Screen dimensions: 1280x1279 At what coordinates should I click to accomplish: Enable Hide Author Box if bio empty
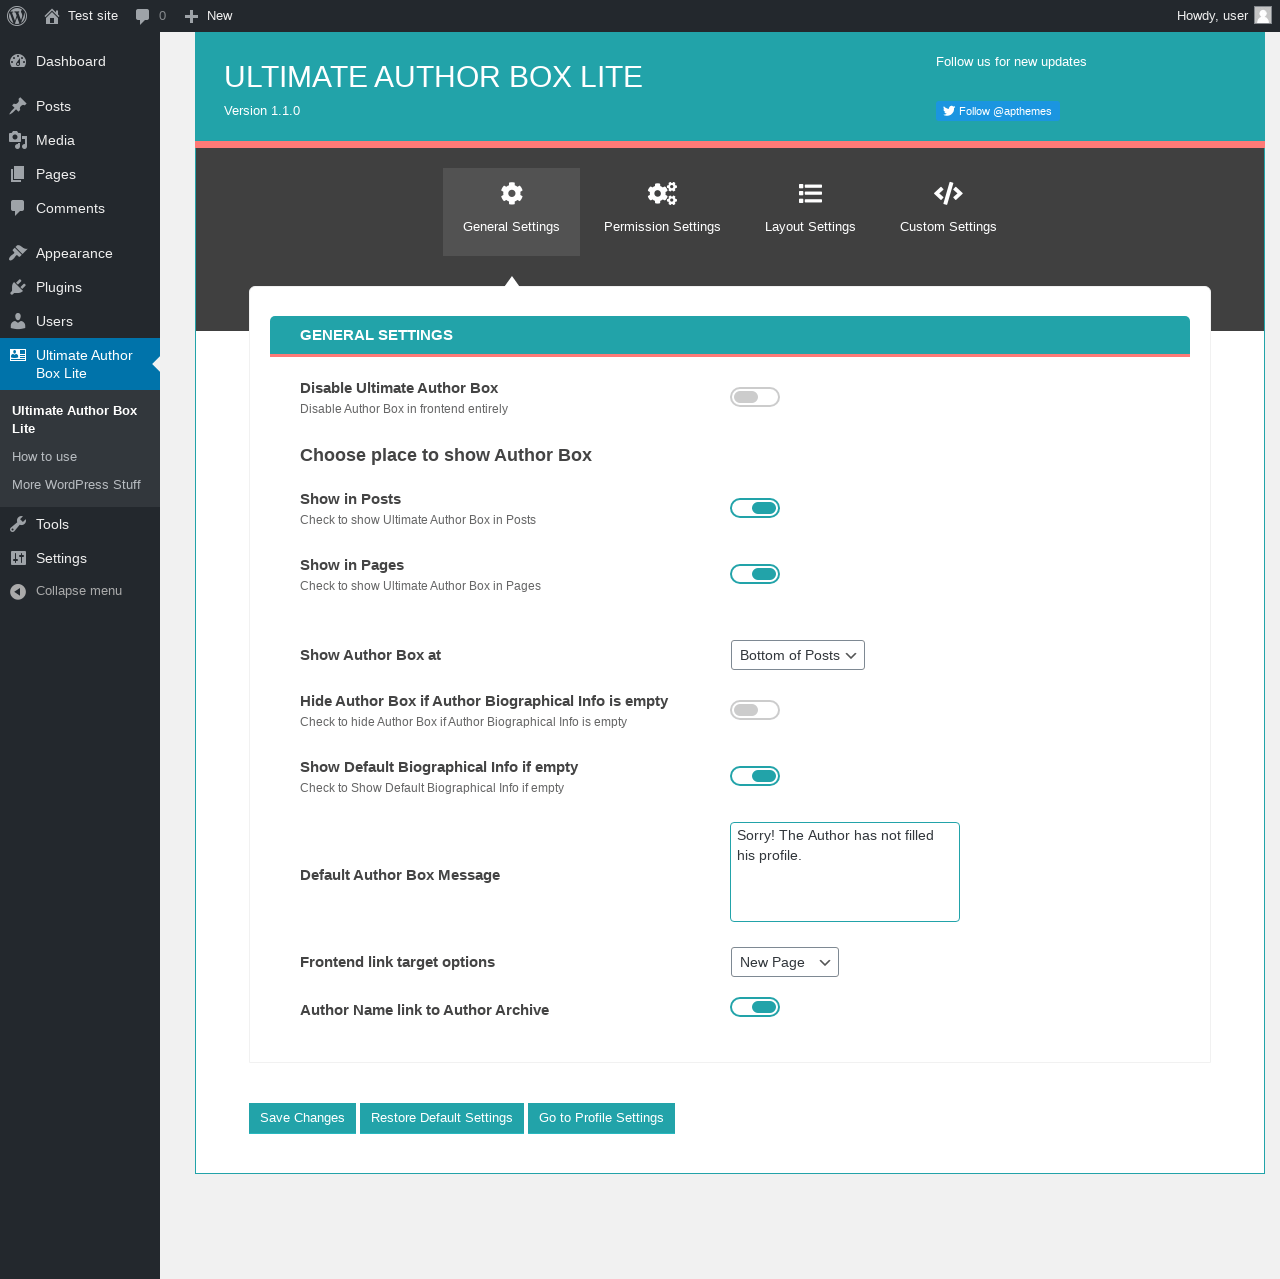point(755,710)
